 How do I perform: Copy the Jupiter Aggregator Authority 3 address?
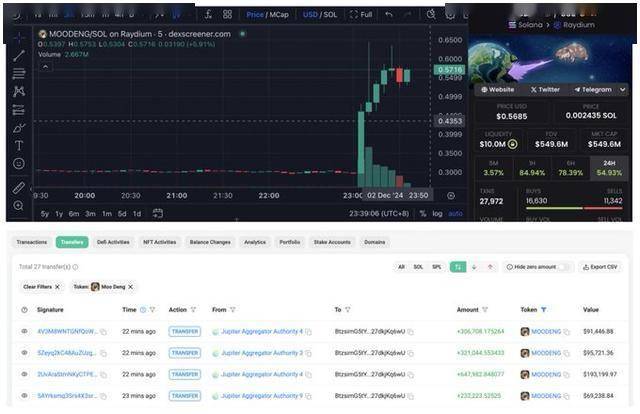click(x=308, y=353)
